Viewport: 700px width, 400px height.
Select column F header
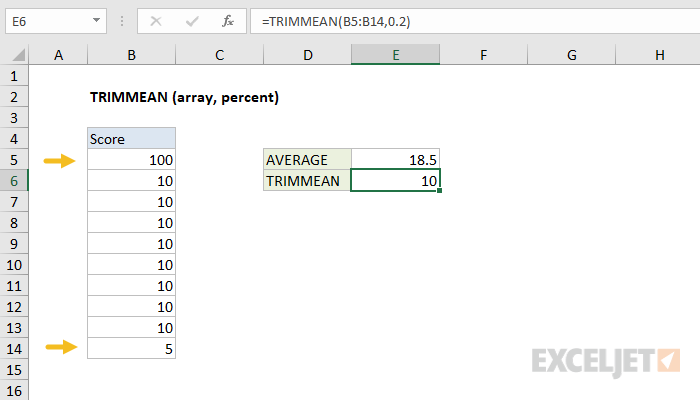(x=483, y=55)
